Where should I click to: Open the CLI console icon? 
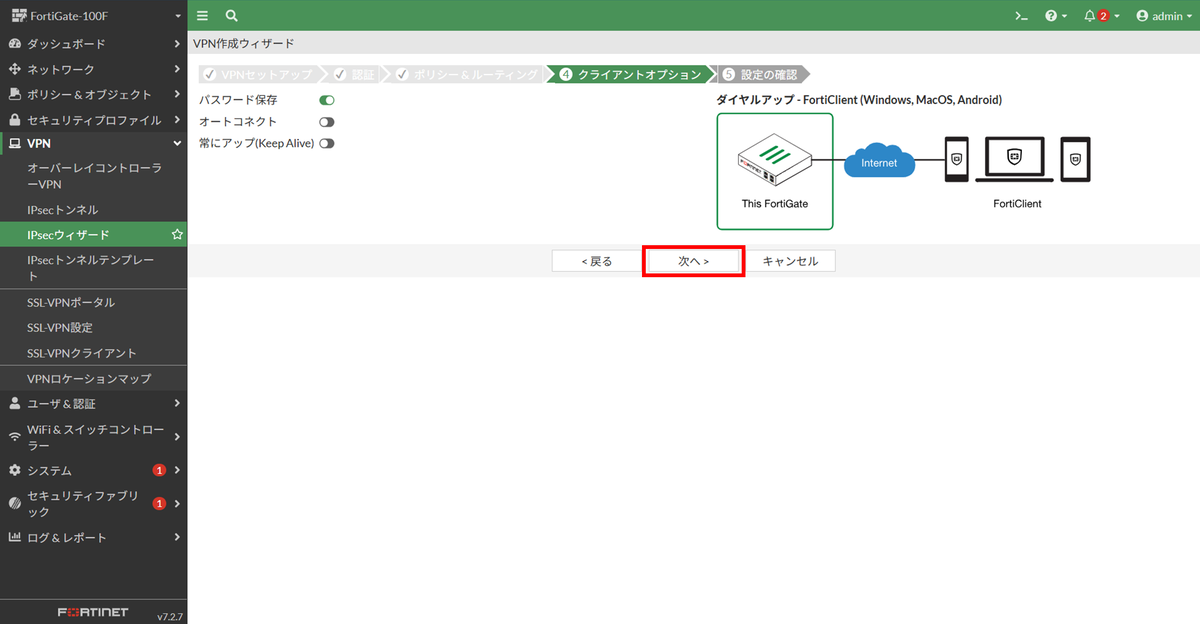point(1021,16)
